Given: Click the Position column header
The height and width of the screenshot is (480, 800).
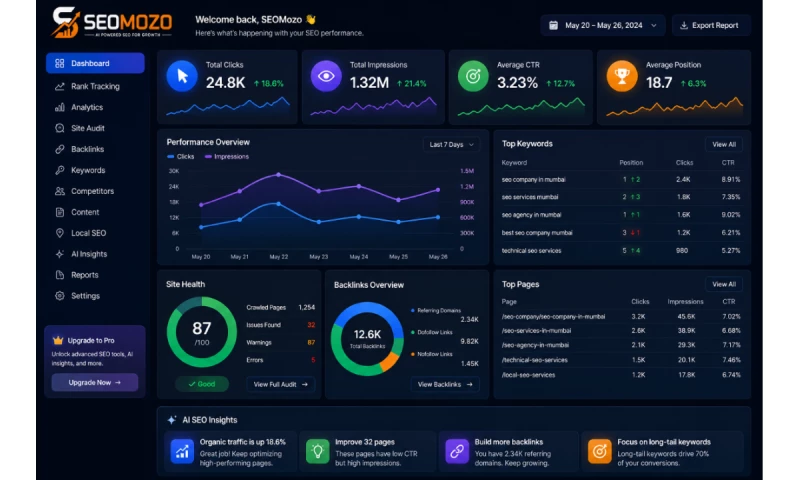Looking at the screenshot, I should pos(631,163).
